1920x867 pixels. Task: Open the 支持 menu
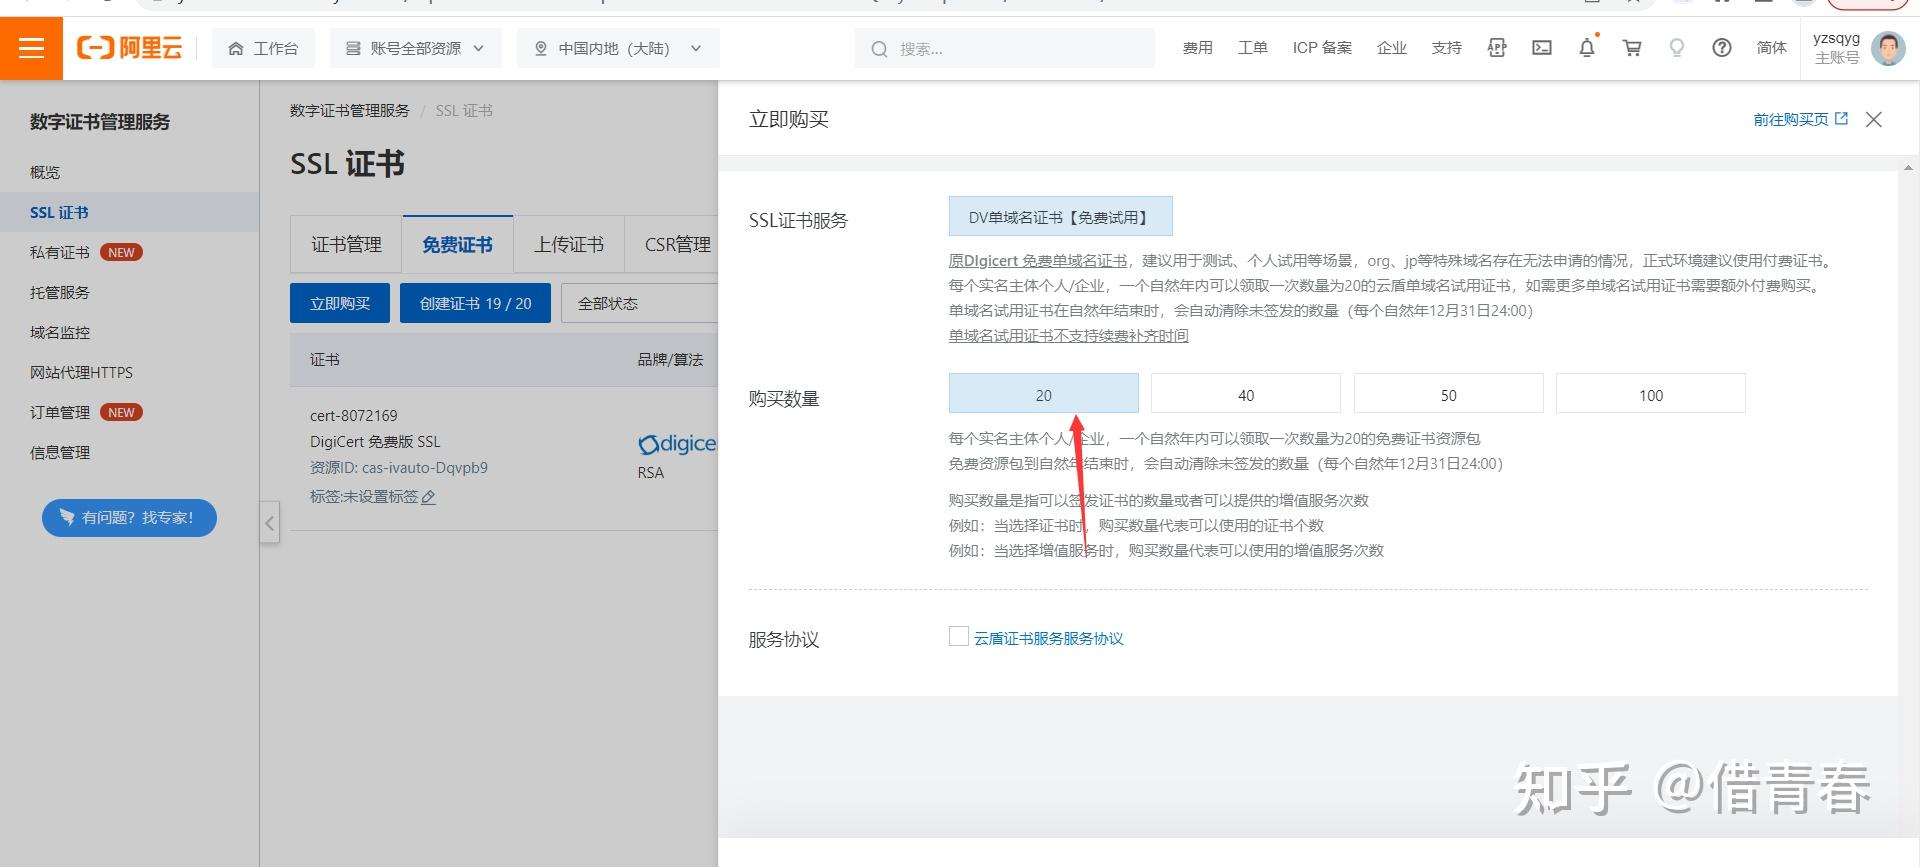(1446, 48)
